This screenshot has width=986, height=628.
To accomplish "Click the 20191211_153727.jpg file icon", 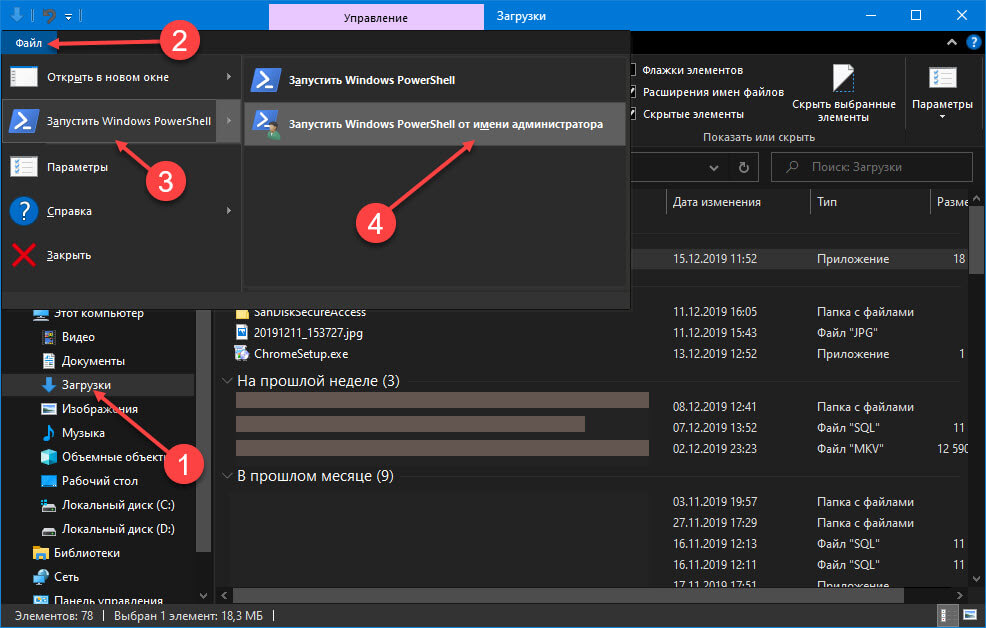I will point(242,333).
